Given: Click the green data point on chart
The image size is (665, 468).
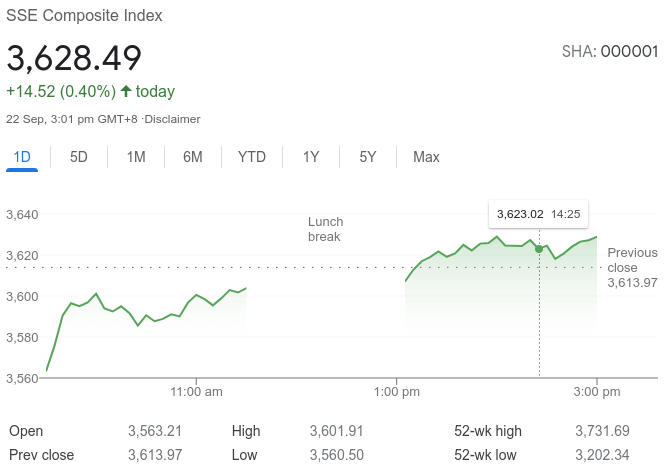Looking at the screenshot, I should (x=539, y=249).
